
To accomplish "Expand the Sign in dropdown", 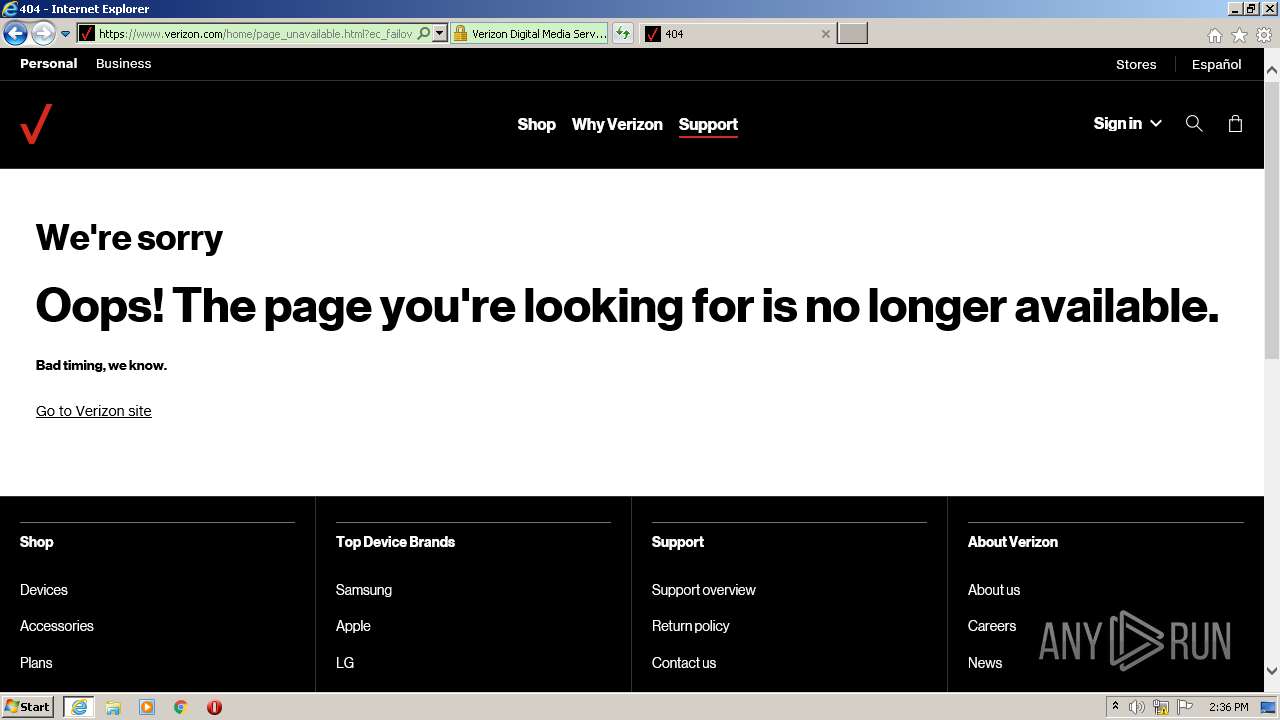I will (x=1127, y=123).
